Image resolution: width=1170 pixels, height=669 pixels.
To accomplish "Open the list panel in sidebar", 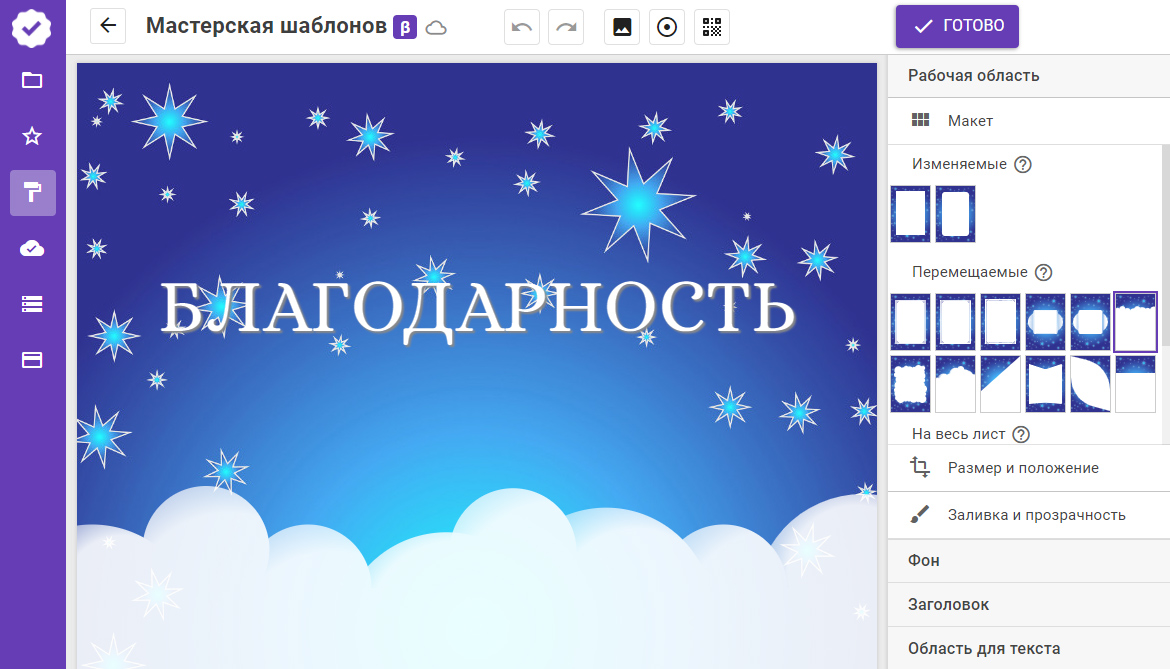I will (x=32, y=304).
